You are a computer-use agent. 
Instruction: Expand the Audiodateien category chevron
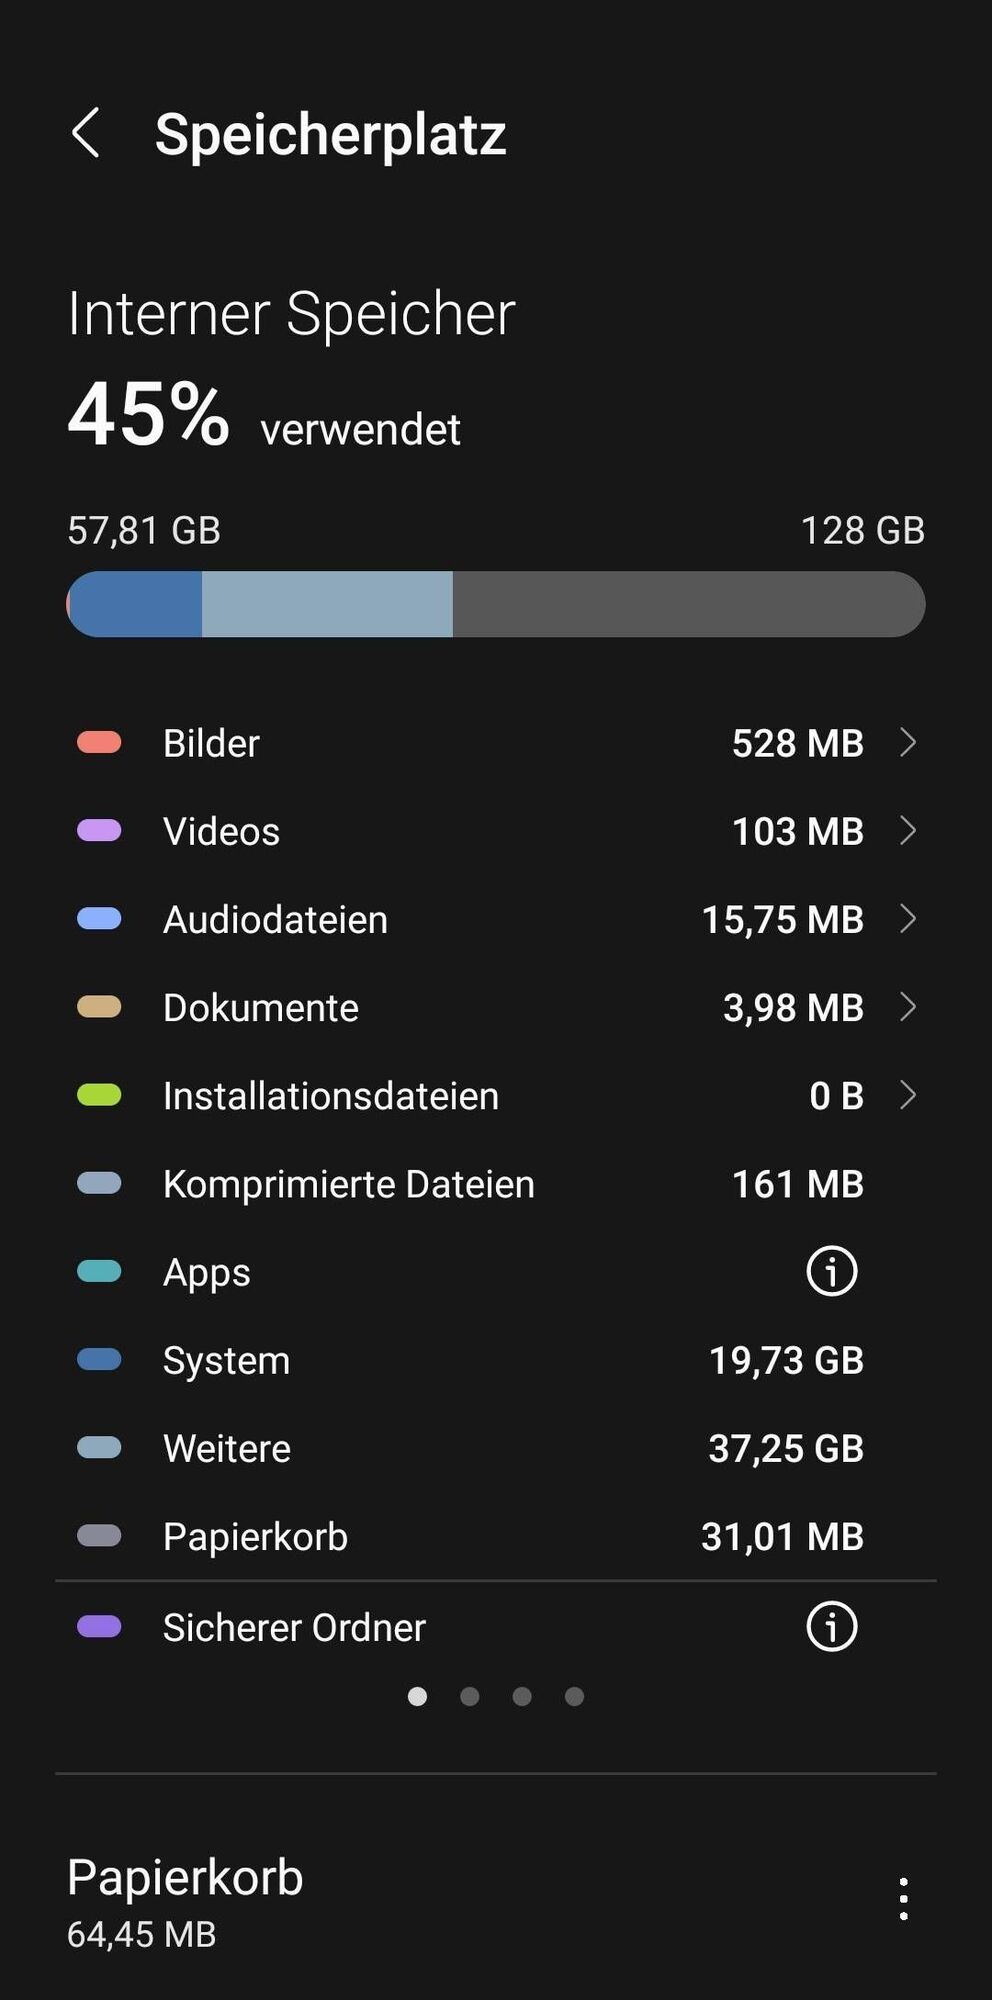(907, 918)
